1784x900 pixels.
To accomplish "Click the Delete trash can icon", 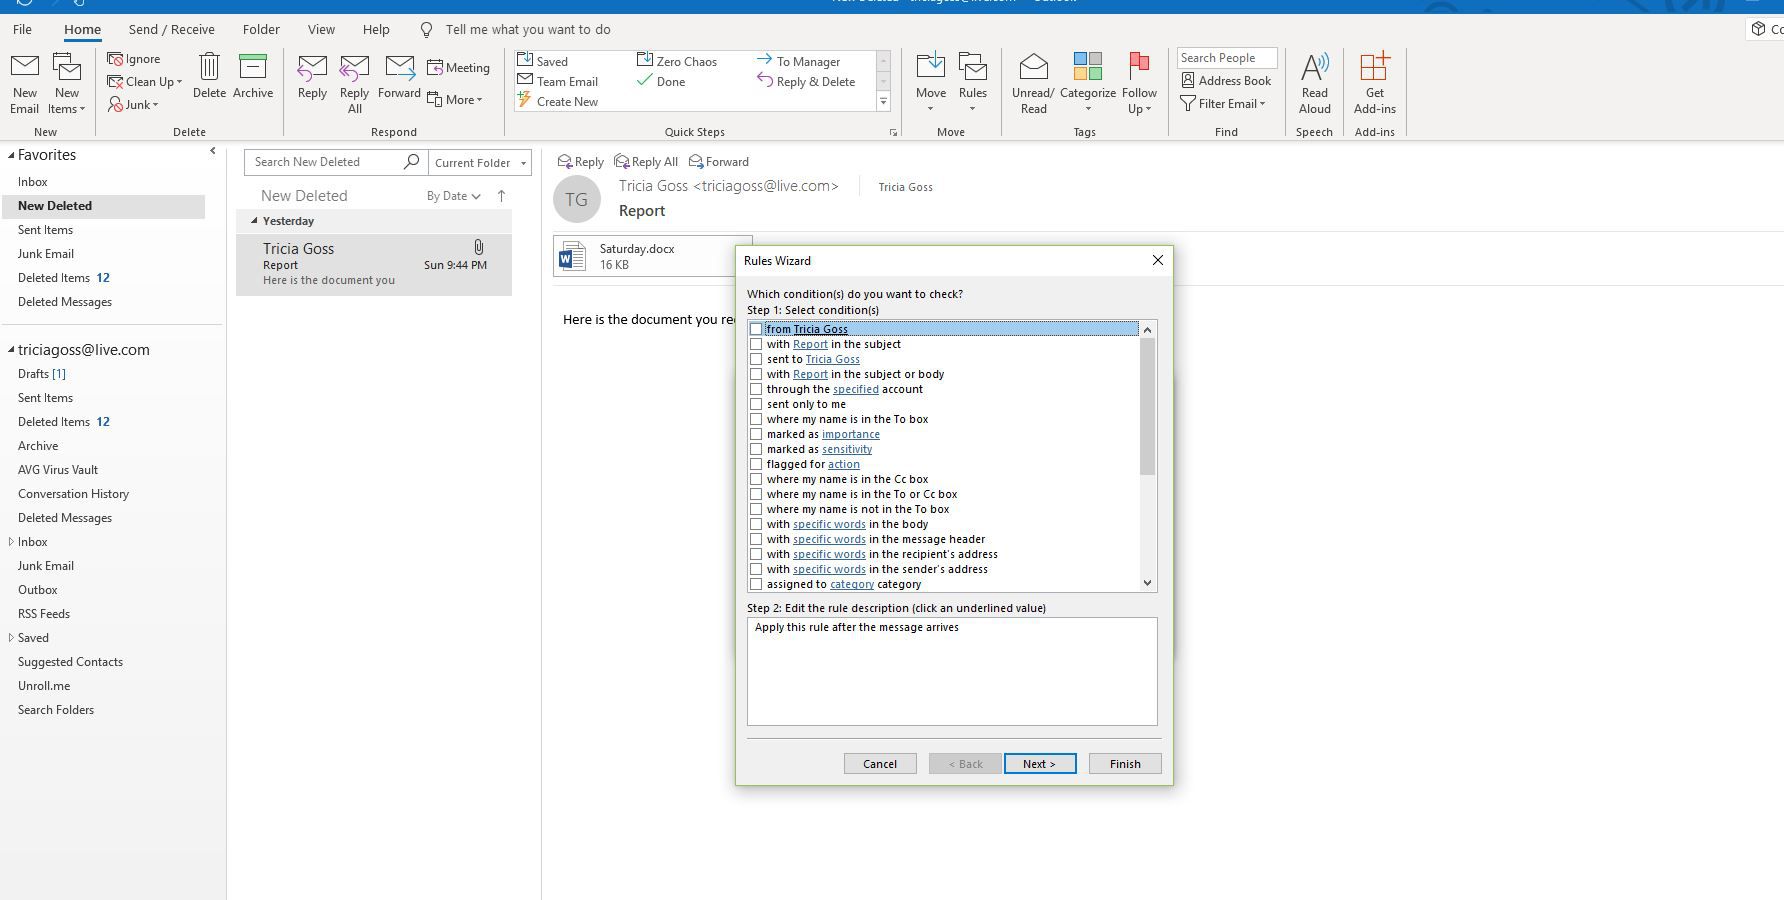I will [209, 67].
